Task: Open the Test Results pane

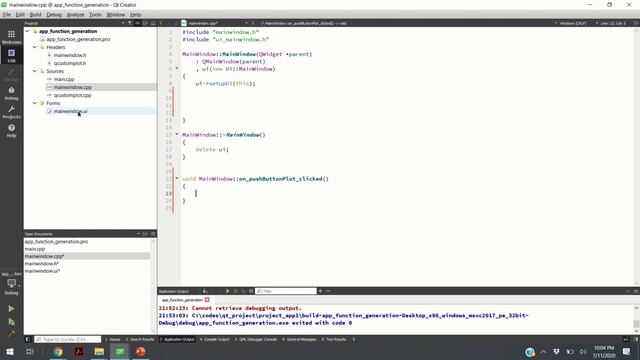Action: pyautogui.click(x=334, y=339)
